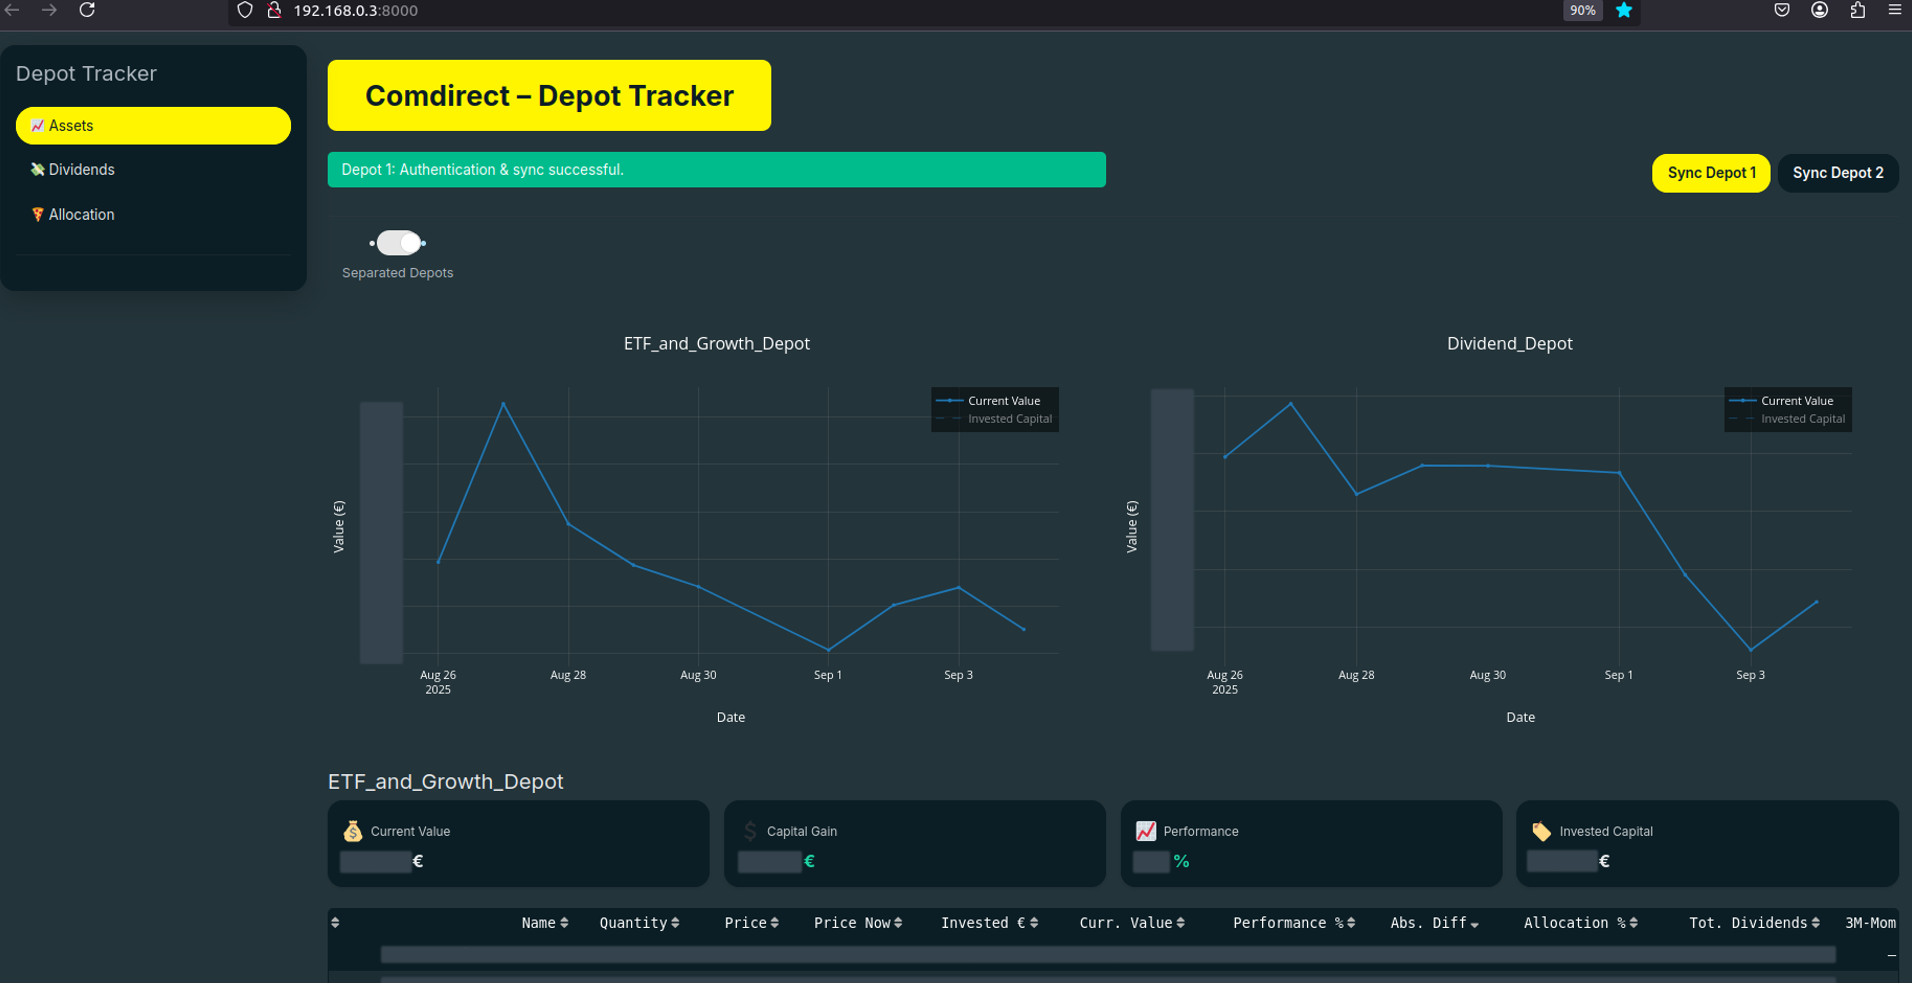Click the Sync Depot 1 button
Image resolution: width=1912 pixels, height=983 pixels.
point(1711,173)
